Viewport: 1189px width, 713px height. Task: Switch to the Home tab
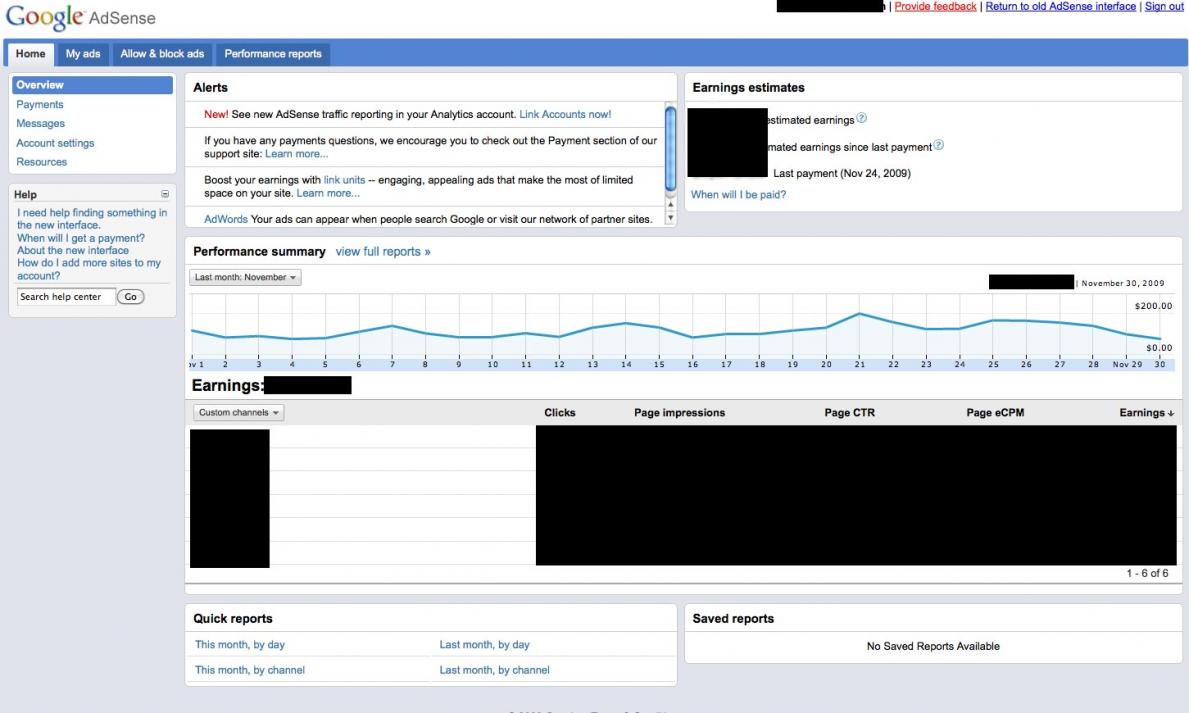click(30, 54)
